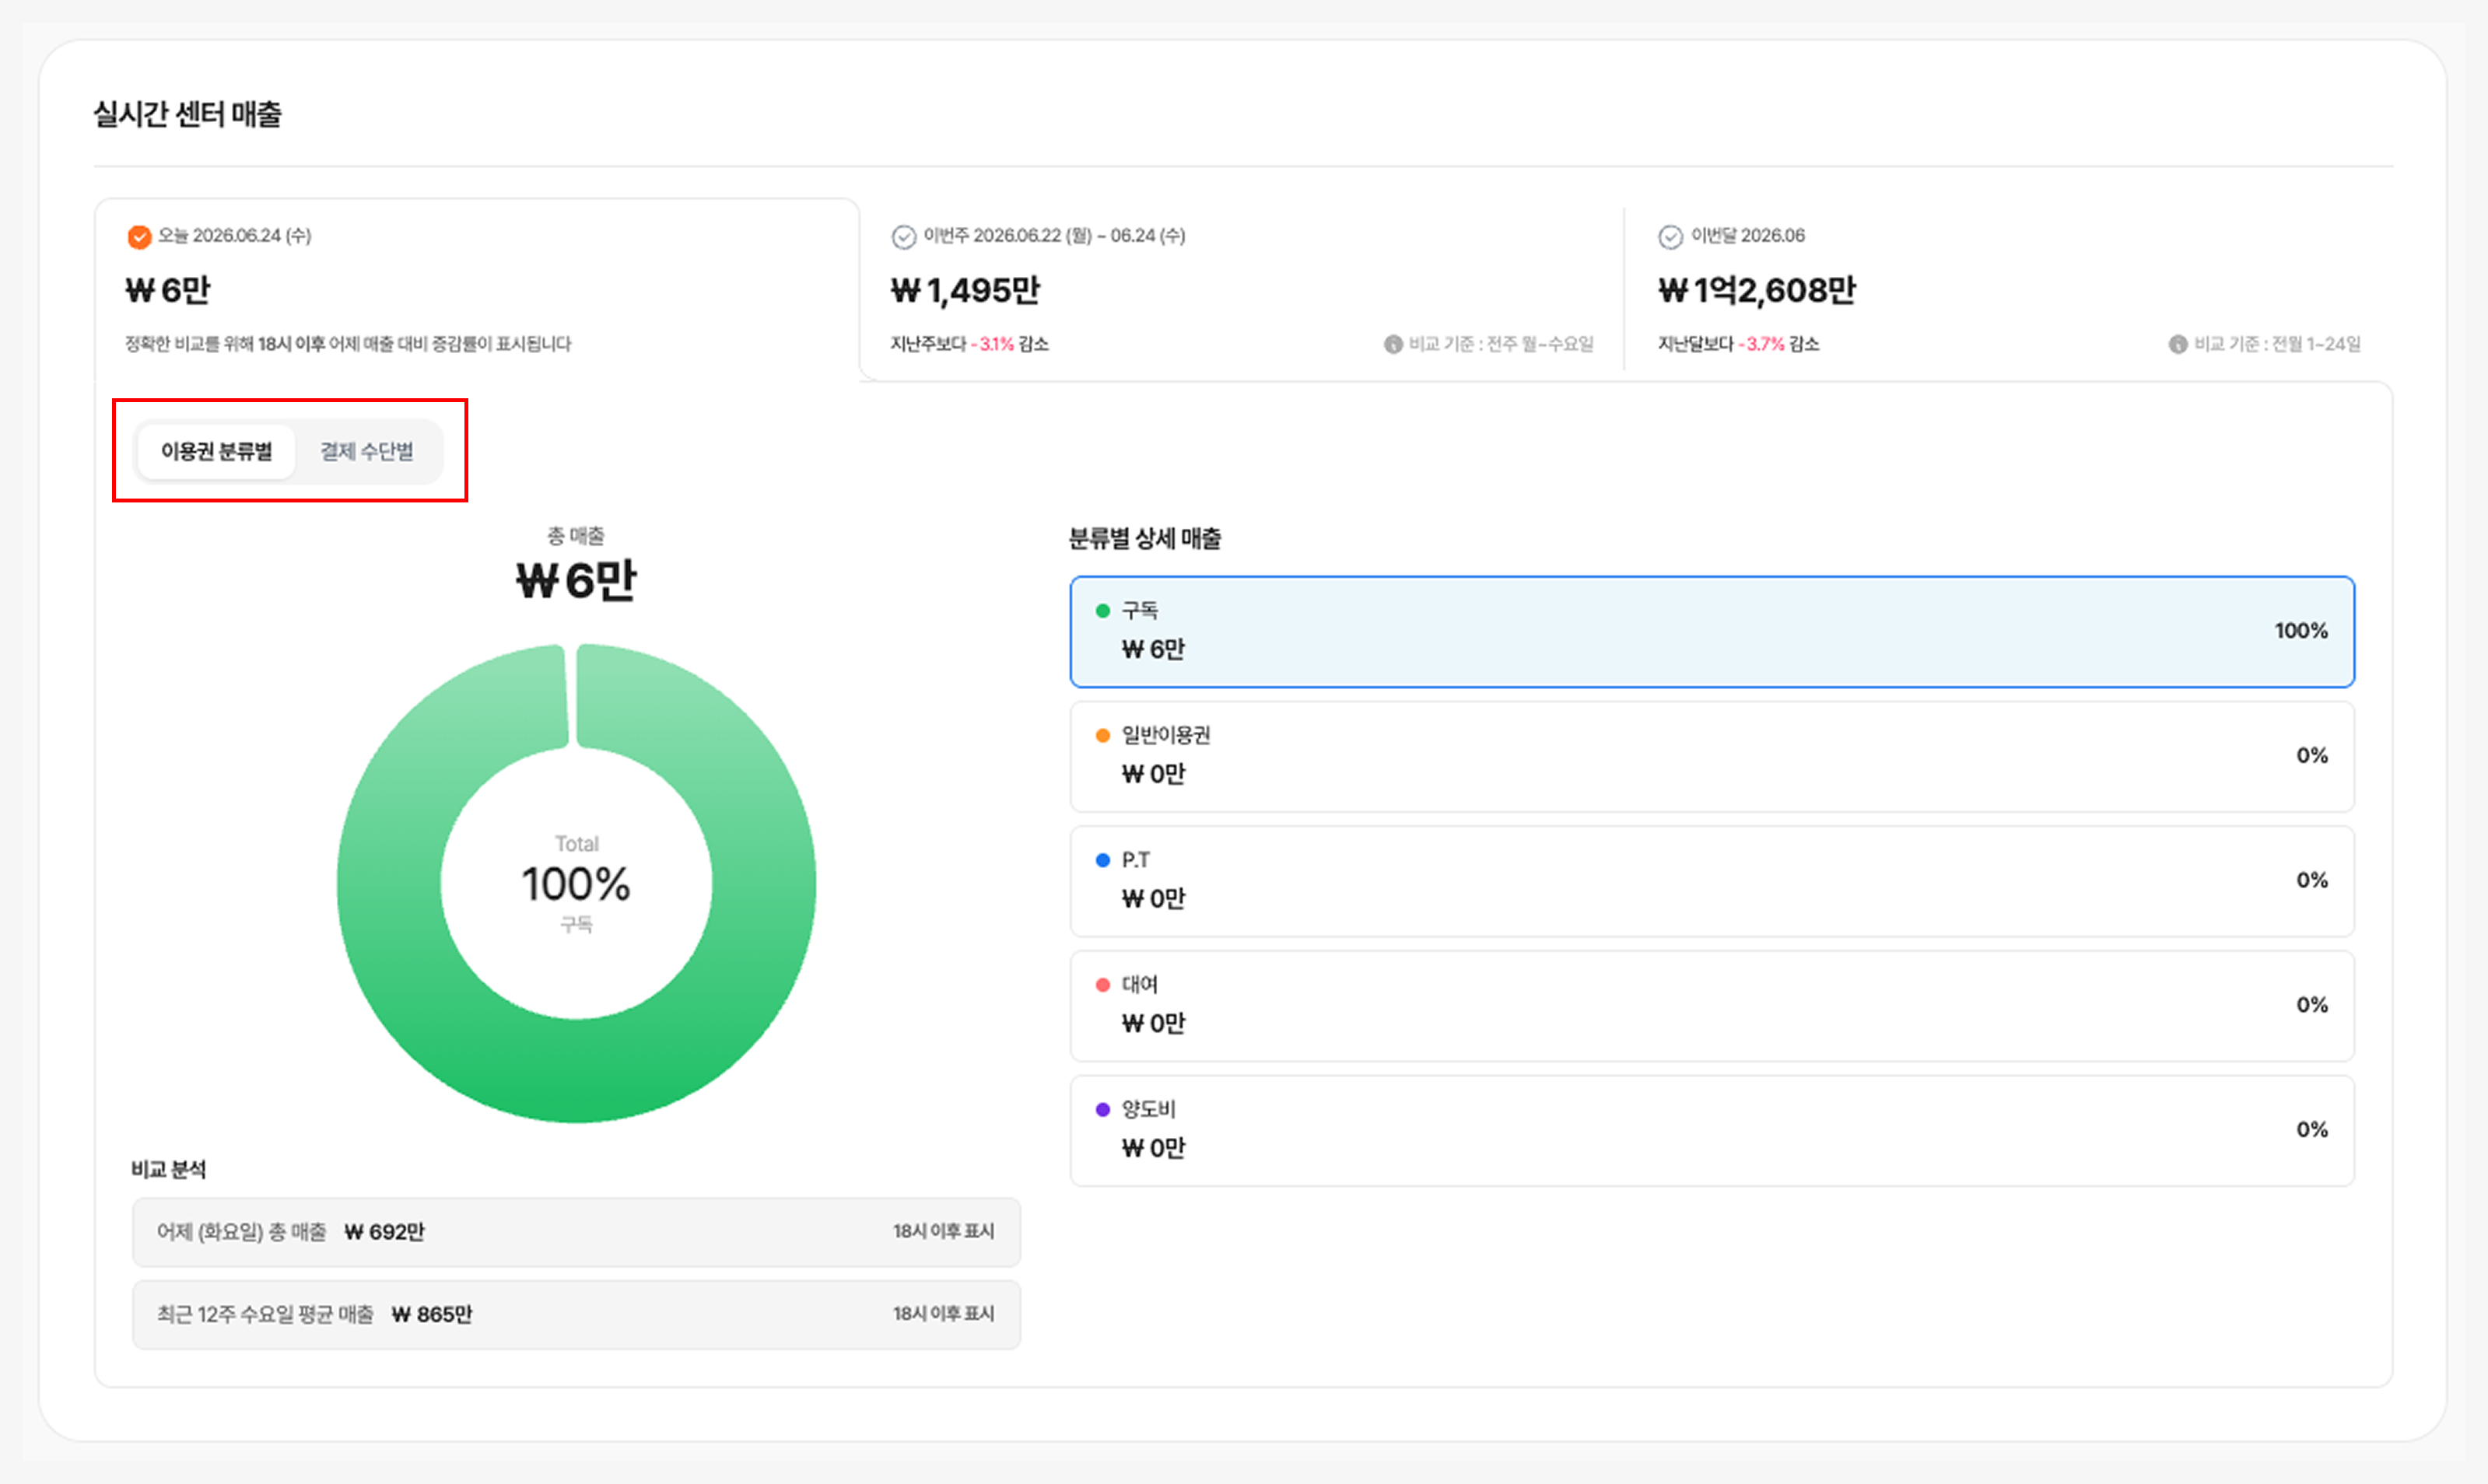Viewport: 2488px width, 1484px height.
Task: Click the 최근 12주 수요일 평균 매출 label
Action: coord(265,1314)
